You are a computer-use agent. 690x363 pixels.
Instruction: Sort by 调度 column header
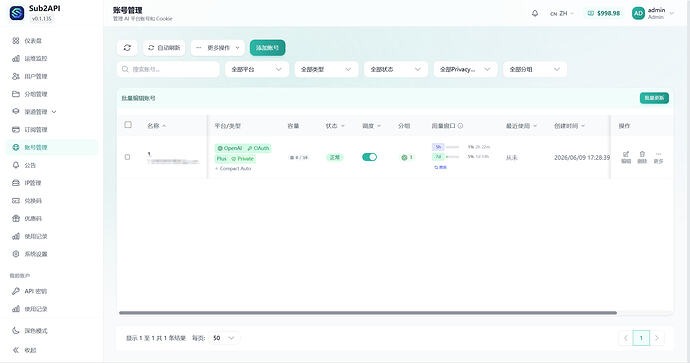pos(371,126)
